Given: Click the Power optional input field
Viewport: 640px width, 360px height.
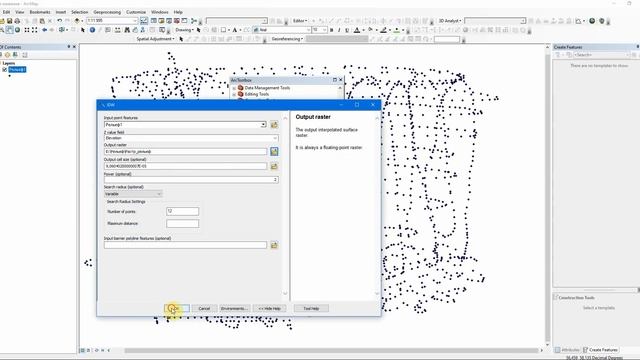Looking at the screenshot, I should pyautogui.click(x=191, y=180).
